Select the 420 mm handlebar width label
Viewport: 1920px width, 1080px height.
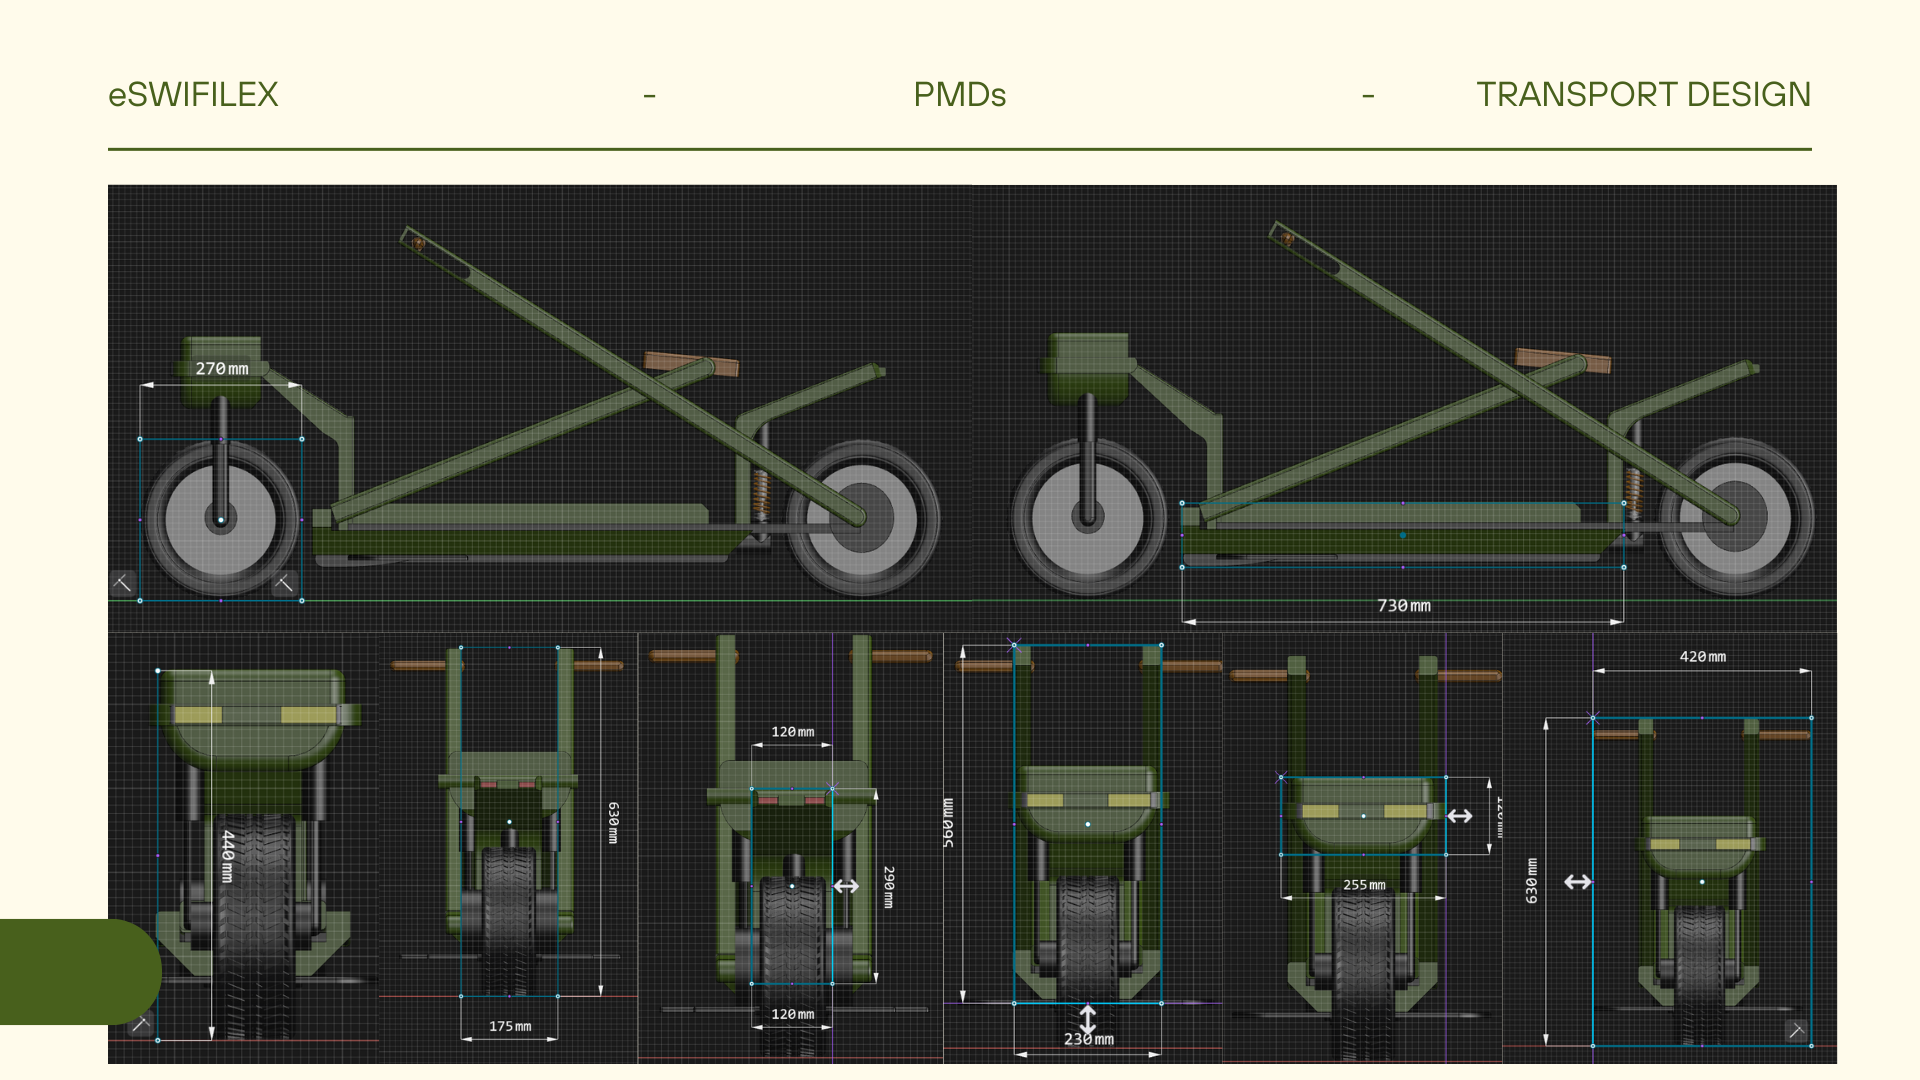point(1702,657)
